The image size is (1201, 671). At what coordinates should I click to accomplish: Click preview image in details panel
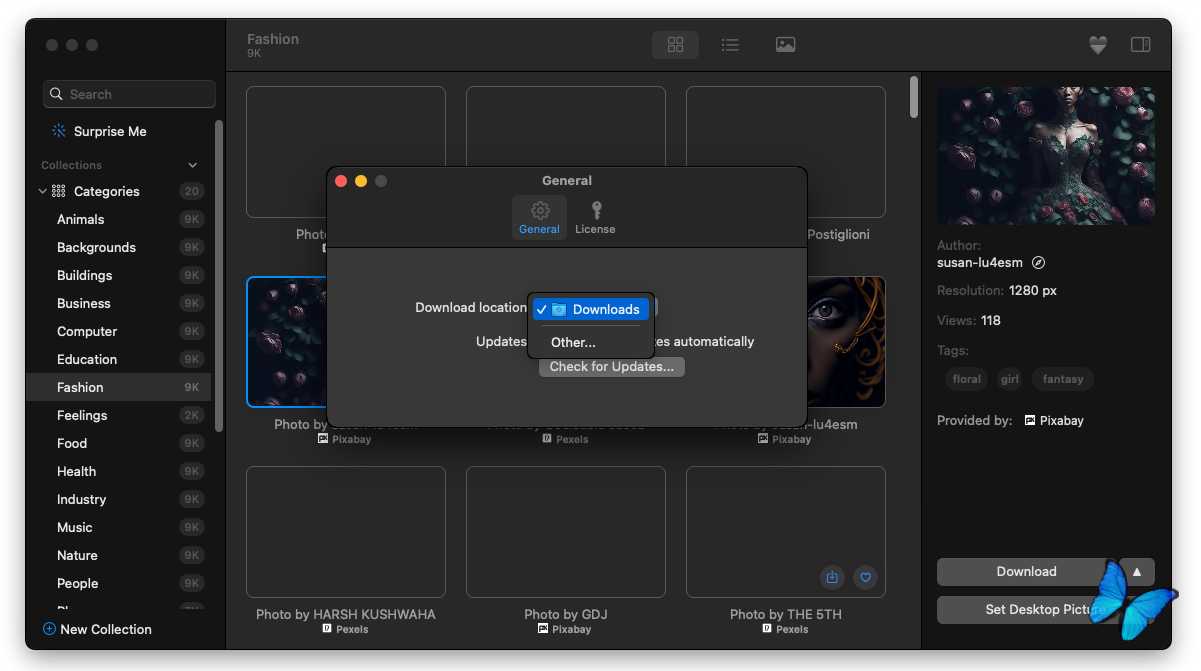pos(1045,155)
